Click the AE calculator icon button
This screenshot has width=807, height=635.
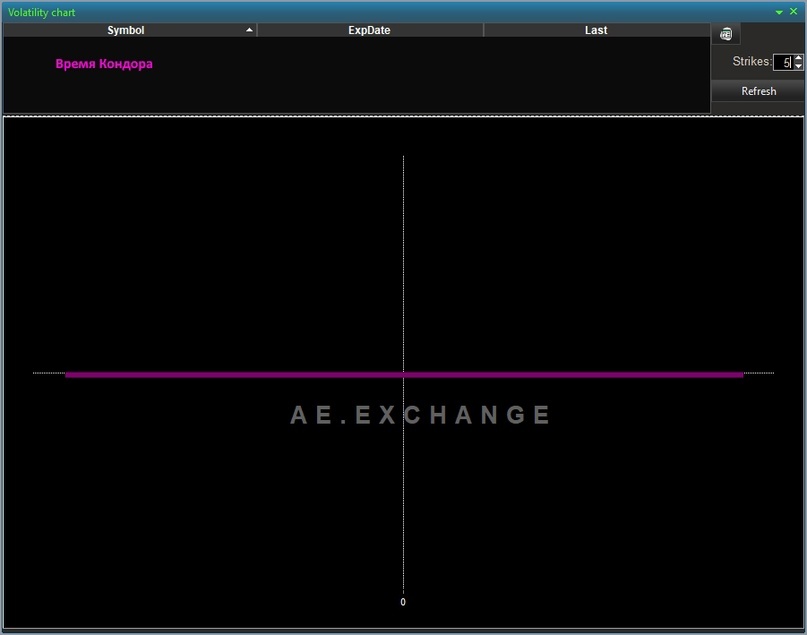click(x=726, y=34)
